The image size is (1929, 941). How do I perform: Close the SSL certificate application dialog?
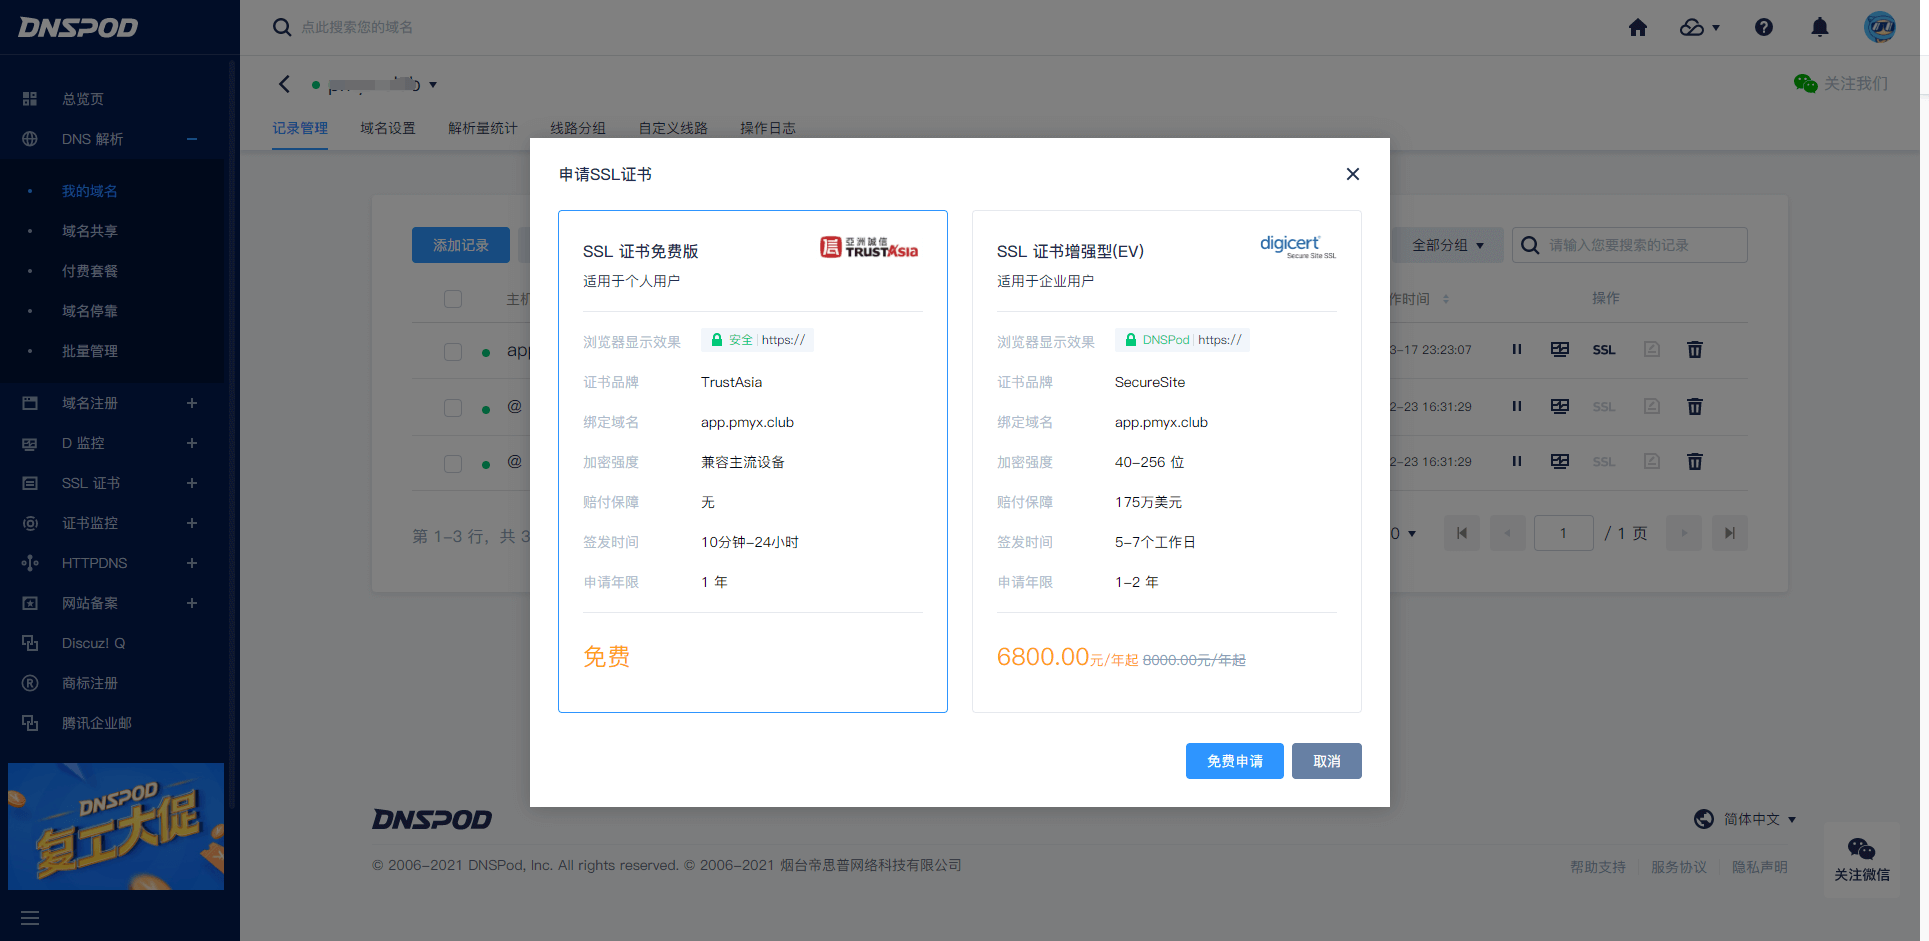coord(1353,174)
